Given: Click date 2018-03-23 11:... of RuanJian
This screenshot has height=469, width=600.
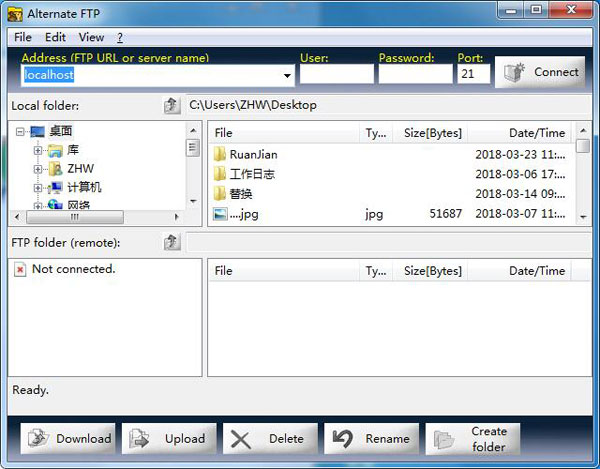Looking at the screenshot, I should coord(520,155).
